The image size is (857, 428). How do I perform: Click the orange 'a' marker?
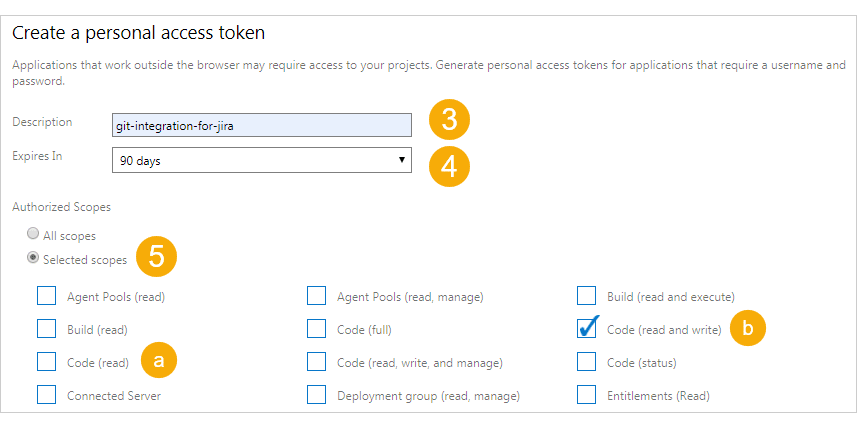point(159,360)
